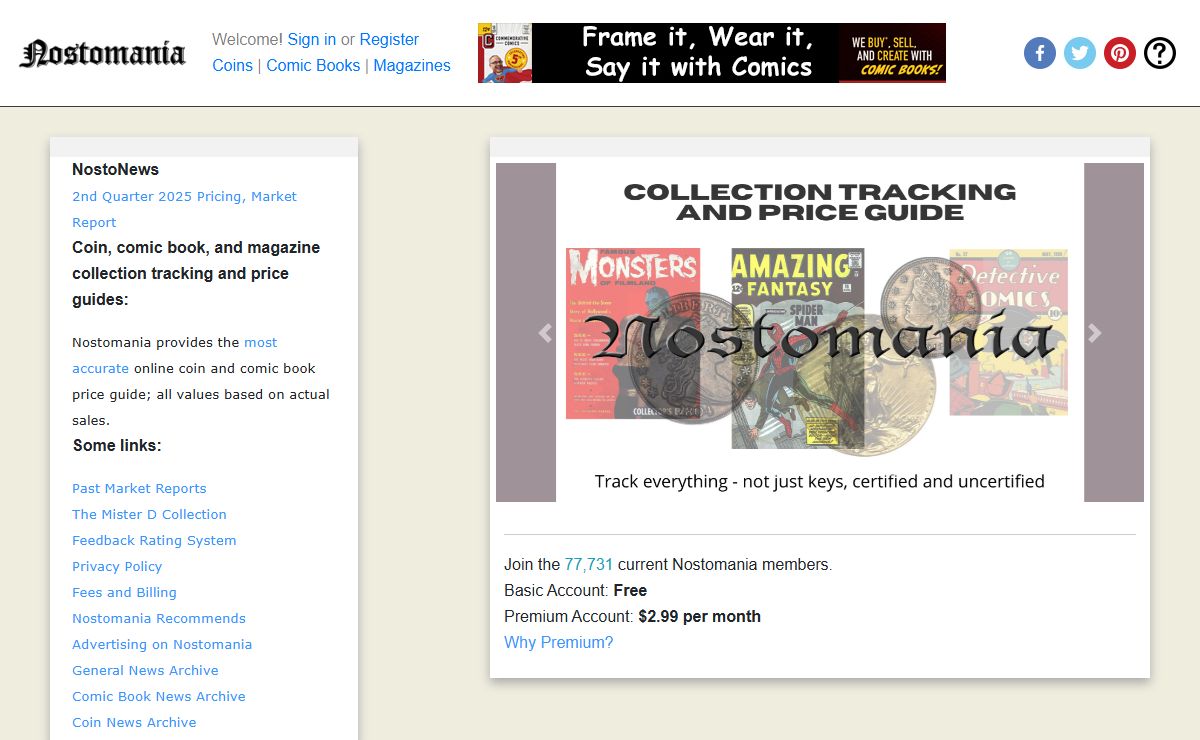This screenshot has width=1200, height=740.
Task: Open the Pinterest share icon
Action: point(1120,53)
